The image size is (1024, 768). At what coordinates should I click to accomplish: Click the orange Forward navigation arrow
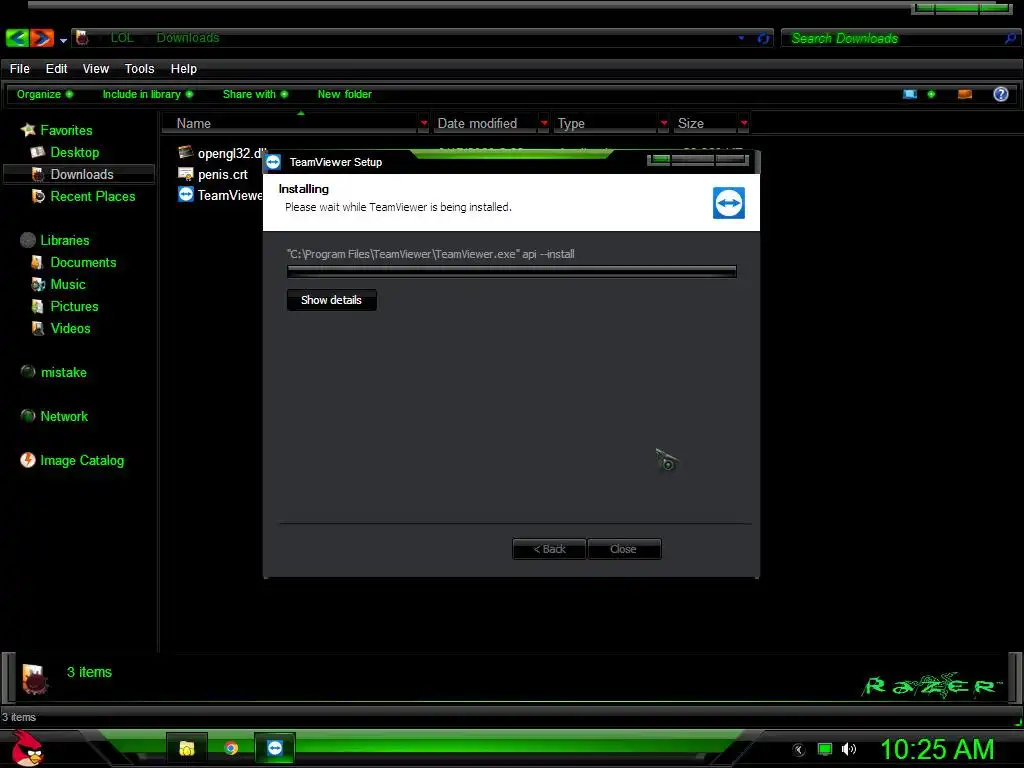pyautogui.click(x=42, y=38)
